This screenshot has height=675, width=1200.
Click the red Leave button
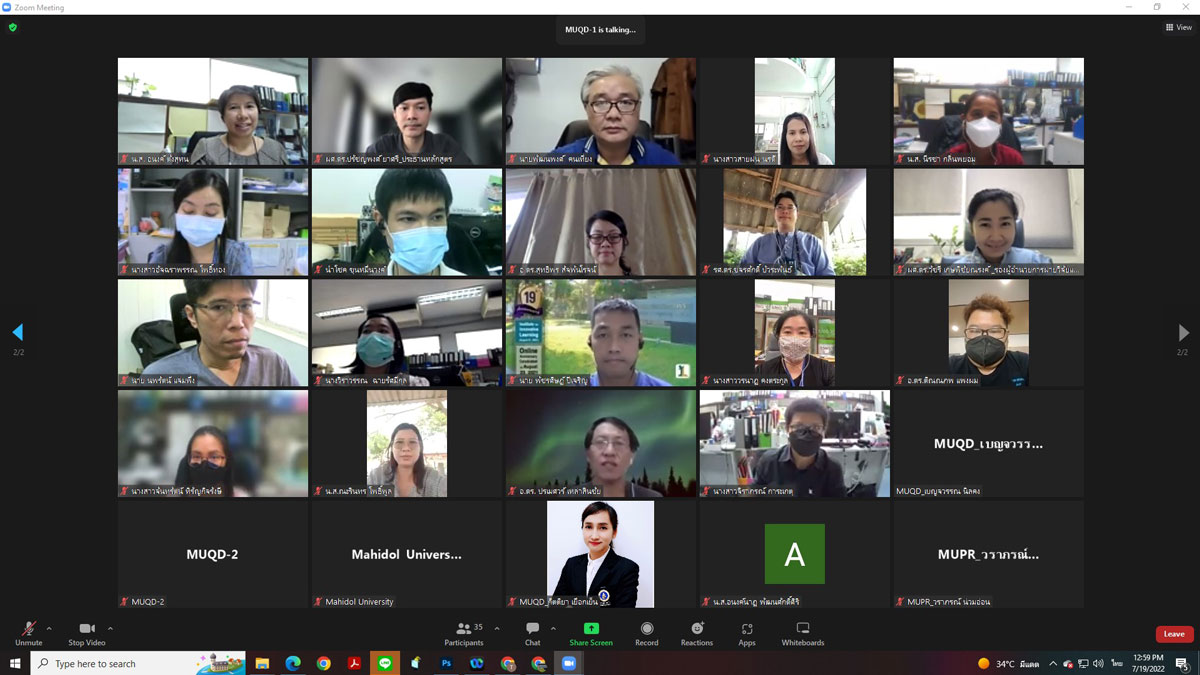[1174, 634]
